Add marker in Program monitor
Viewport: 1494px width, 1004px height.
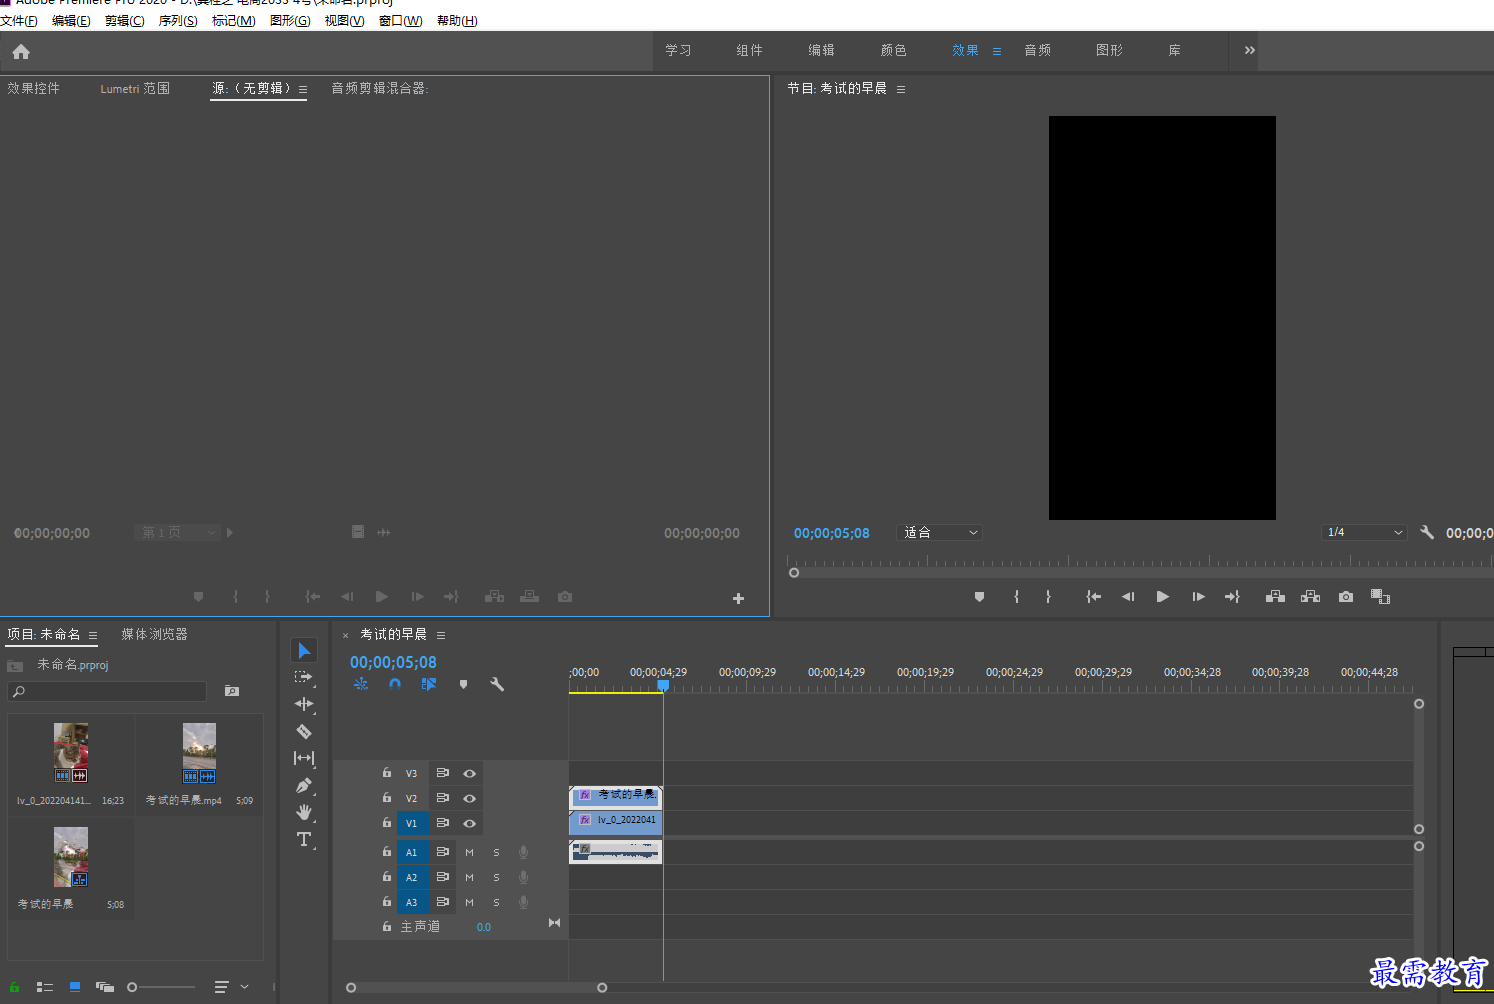click(979, 597)
